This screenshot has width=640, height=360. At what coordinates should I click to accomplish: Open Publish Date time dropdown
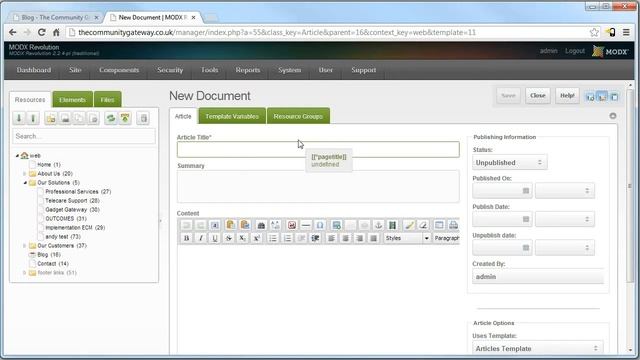[565, 219]
